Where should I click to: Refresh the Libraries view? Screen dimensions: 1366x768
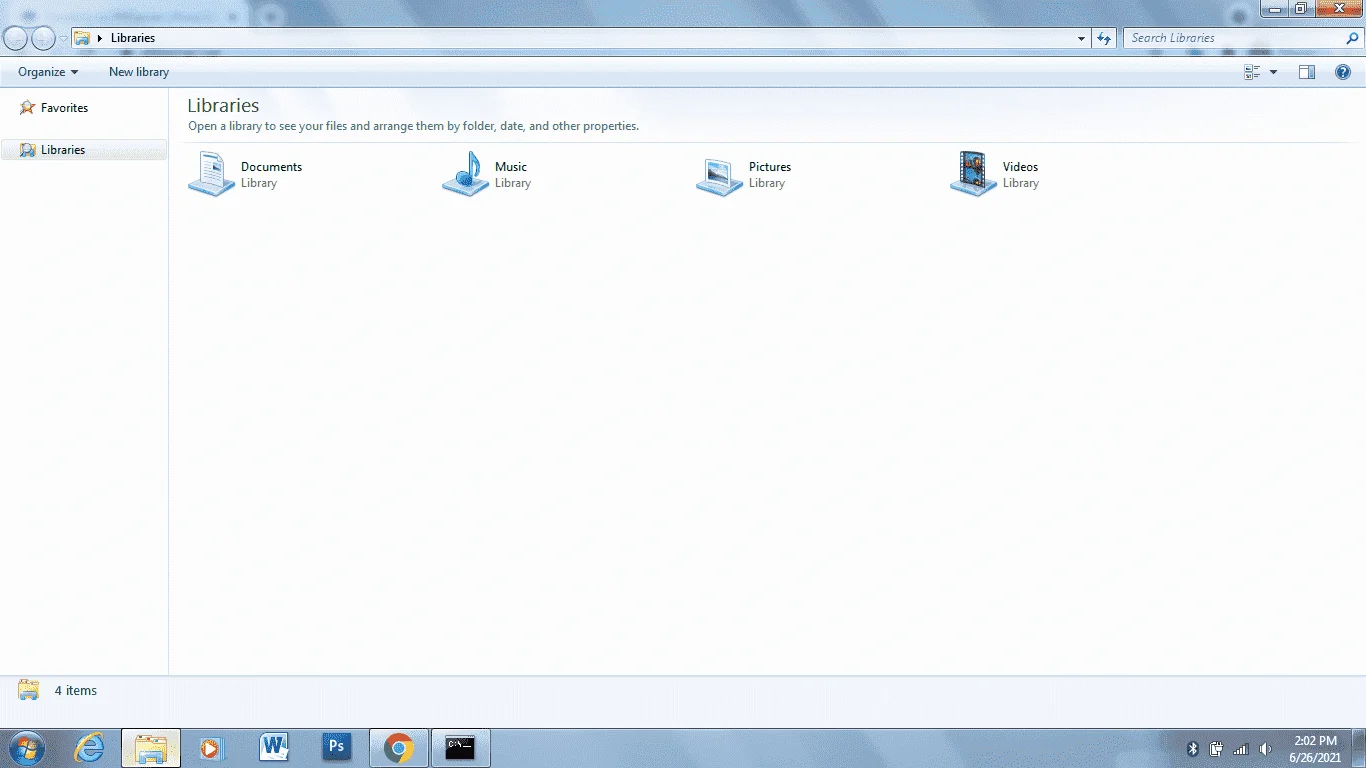coord(1104,38)
